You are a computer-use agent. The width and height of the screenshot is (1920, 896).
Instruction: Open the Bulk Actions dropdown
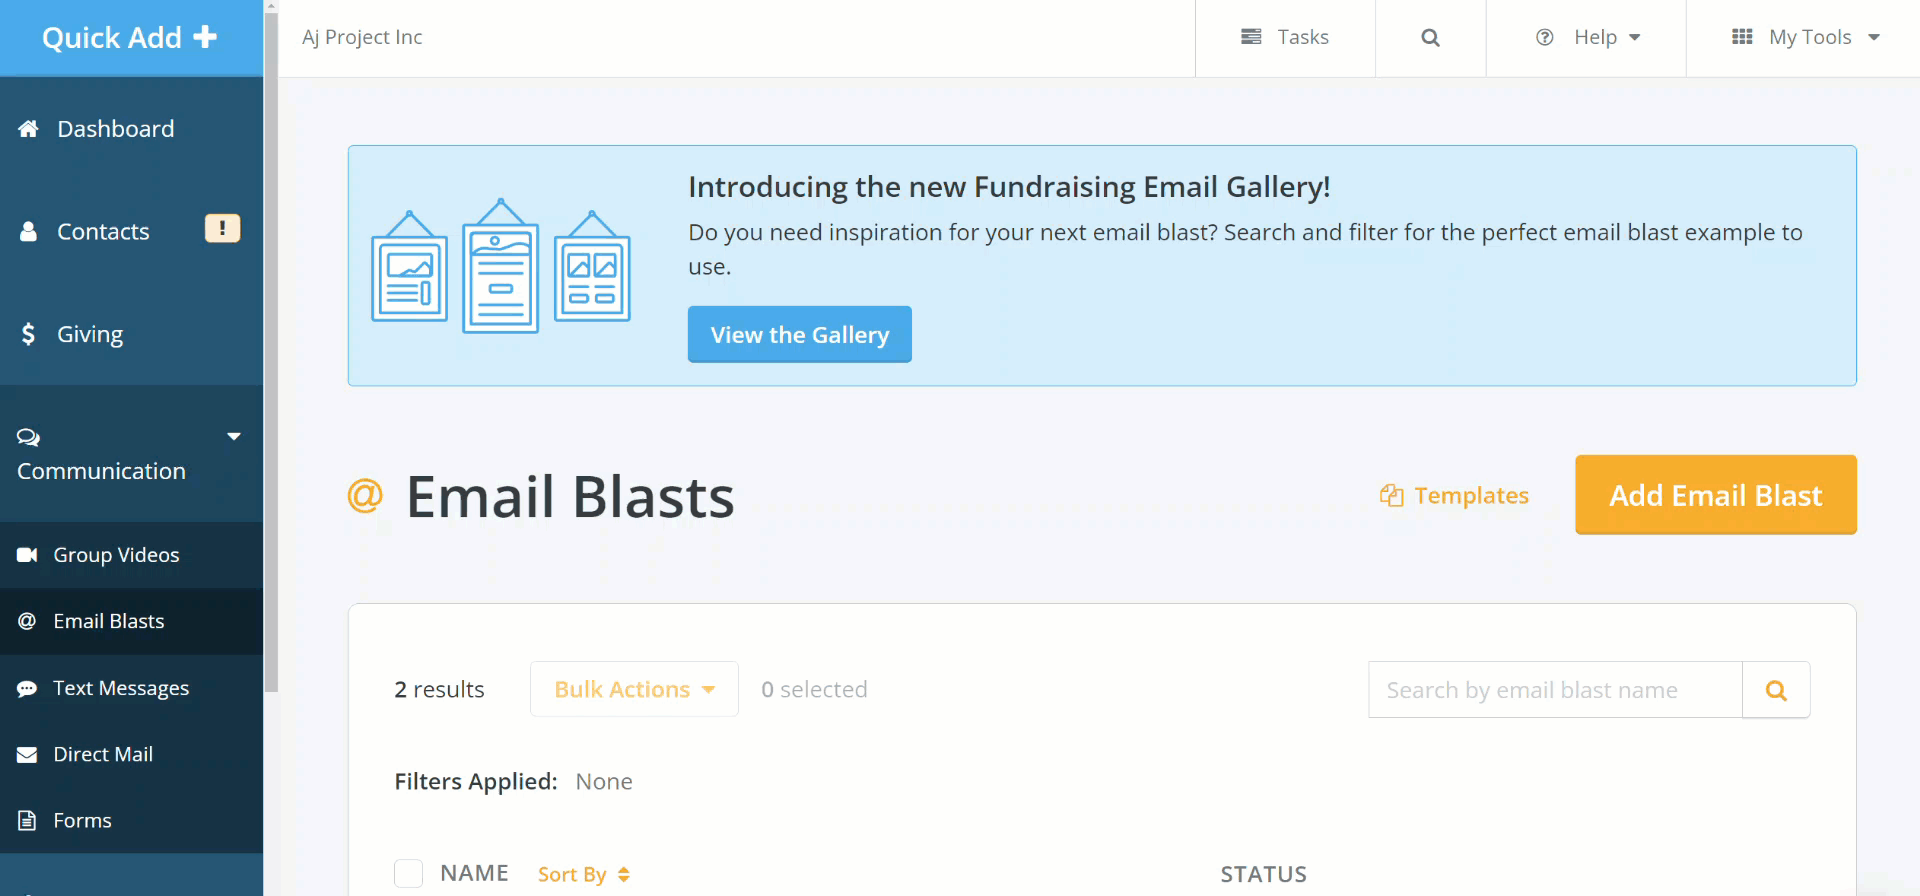(633, 689)
